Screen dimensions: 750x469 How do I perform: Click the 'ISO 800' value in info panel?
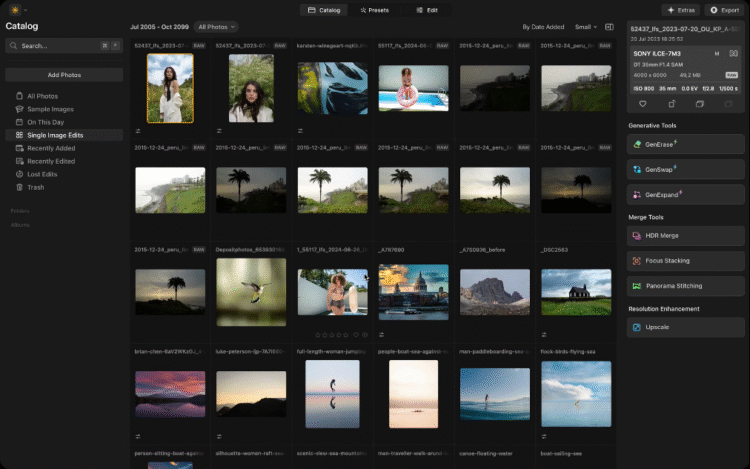tap(644, 88)
